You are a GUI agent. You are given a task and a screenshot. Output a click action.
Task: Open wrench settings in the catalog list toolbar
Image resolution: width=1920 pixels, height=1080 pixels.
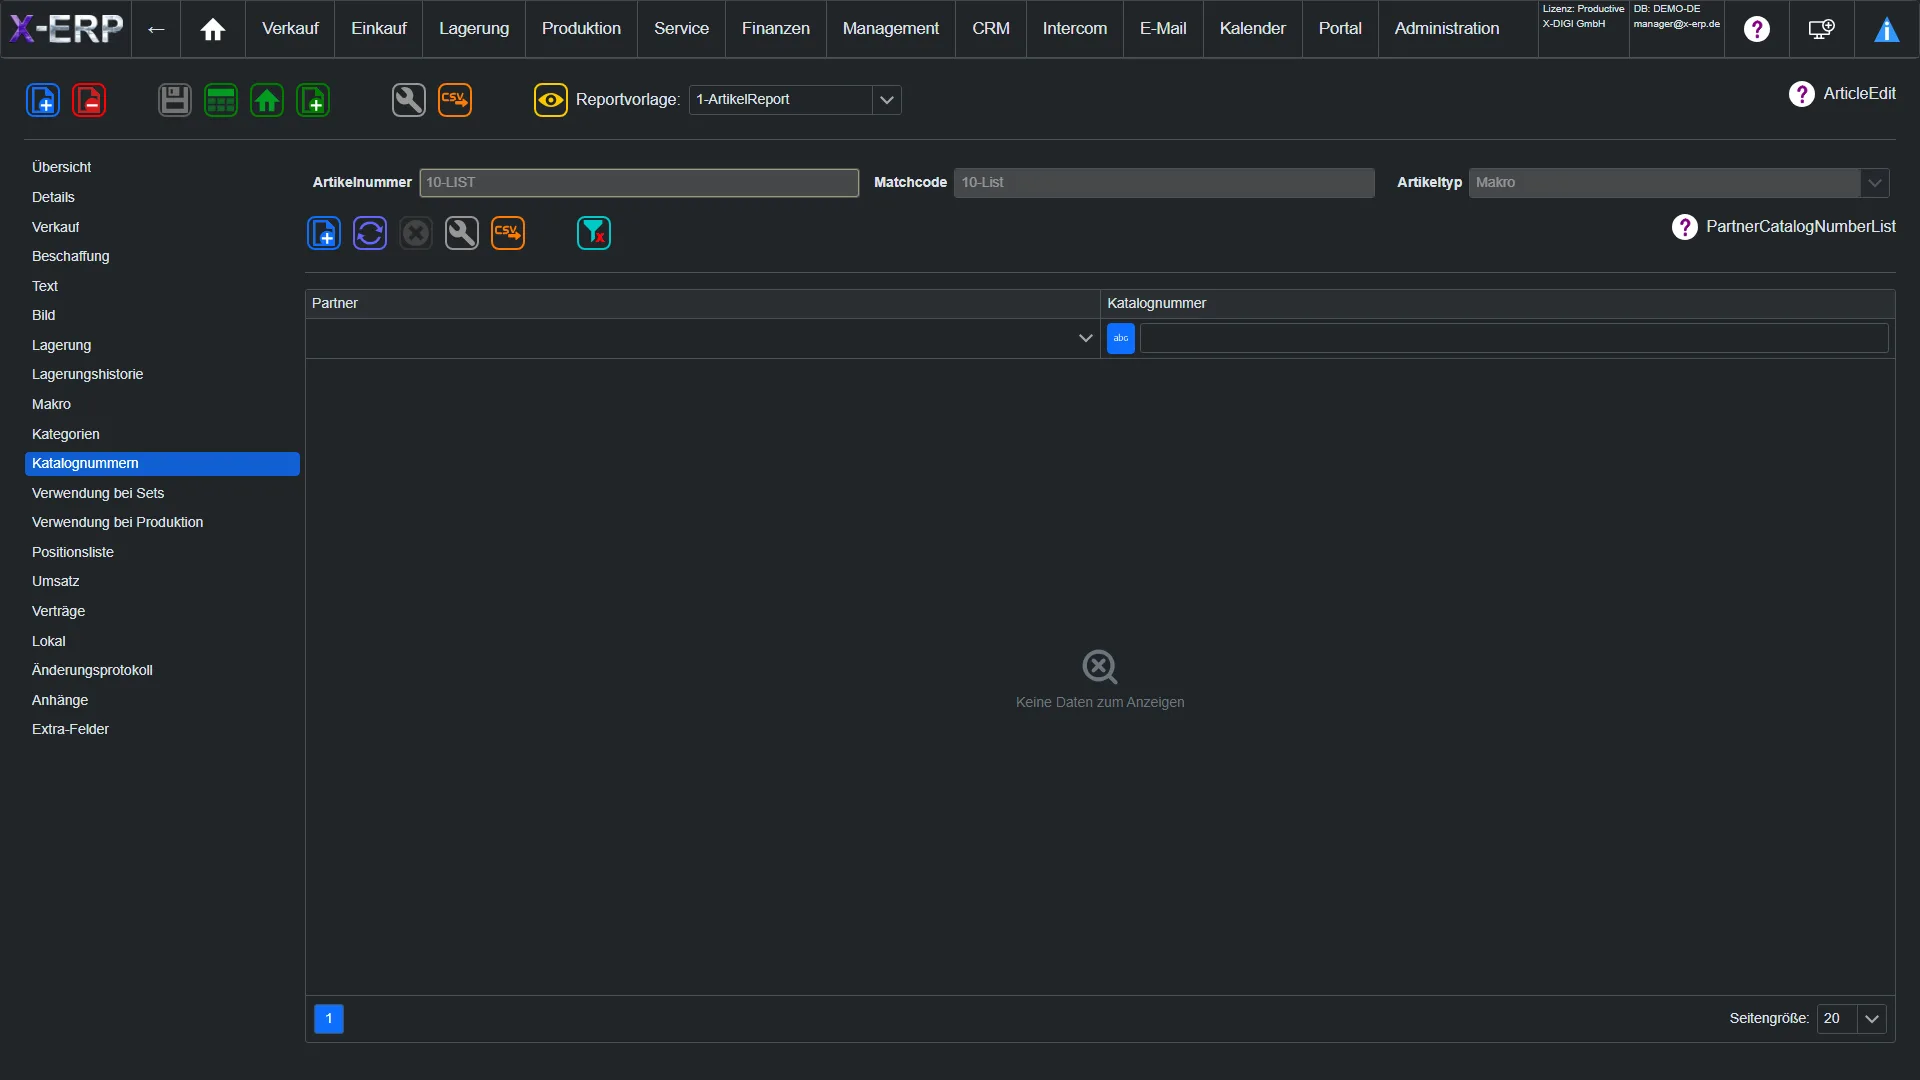462,233
